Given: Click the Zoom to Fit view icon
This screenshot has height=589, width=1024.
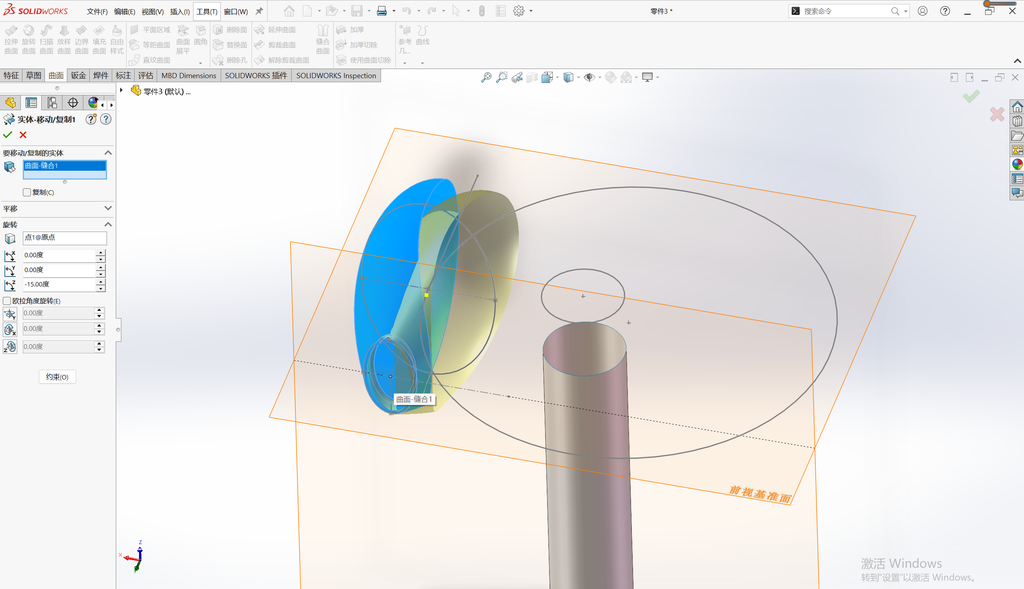Looking at the screenshot, I should (x=486, y=77).
